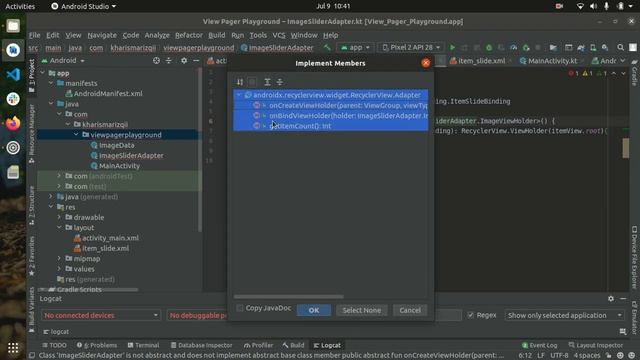Click the No debuggable processes field
This screenshot has width=640, height=360.
pos(198,315)
